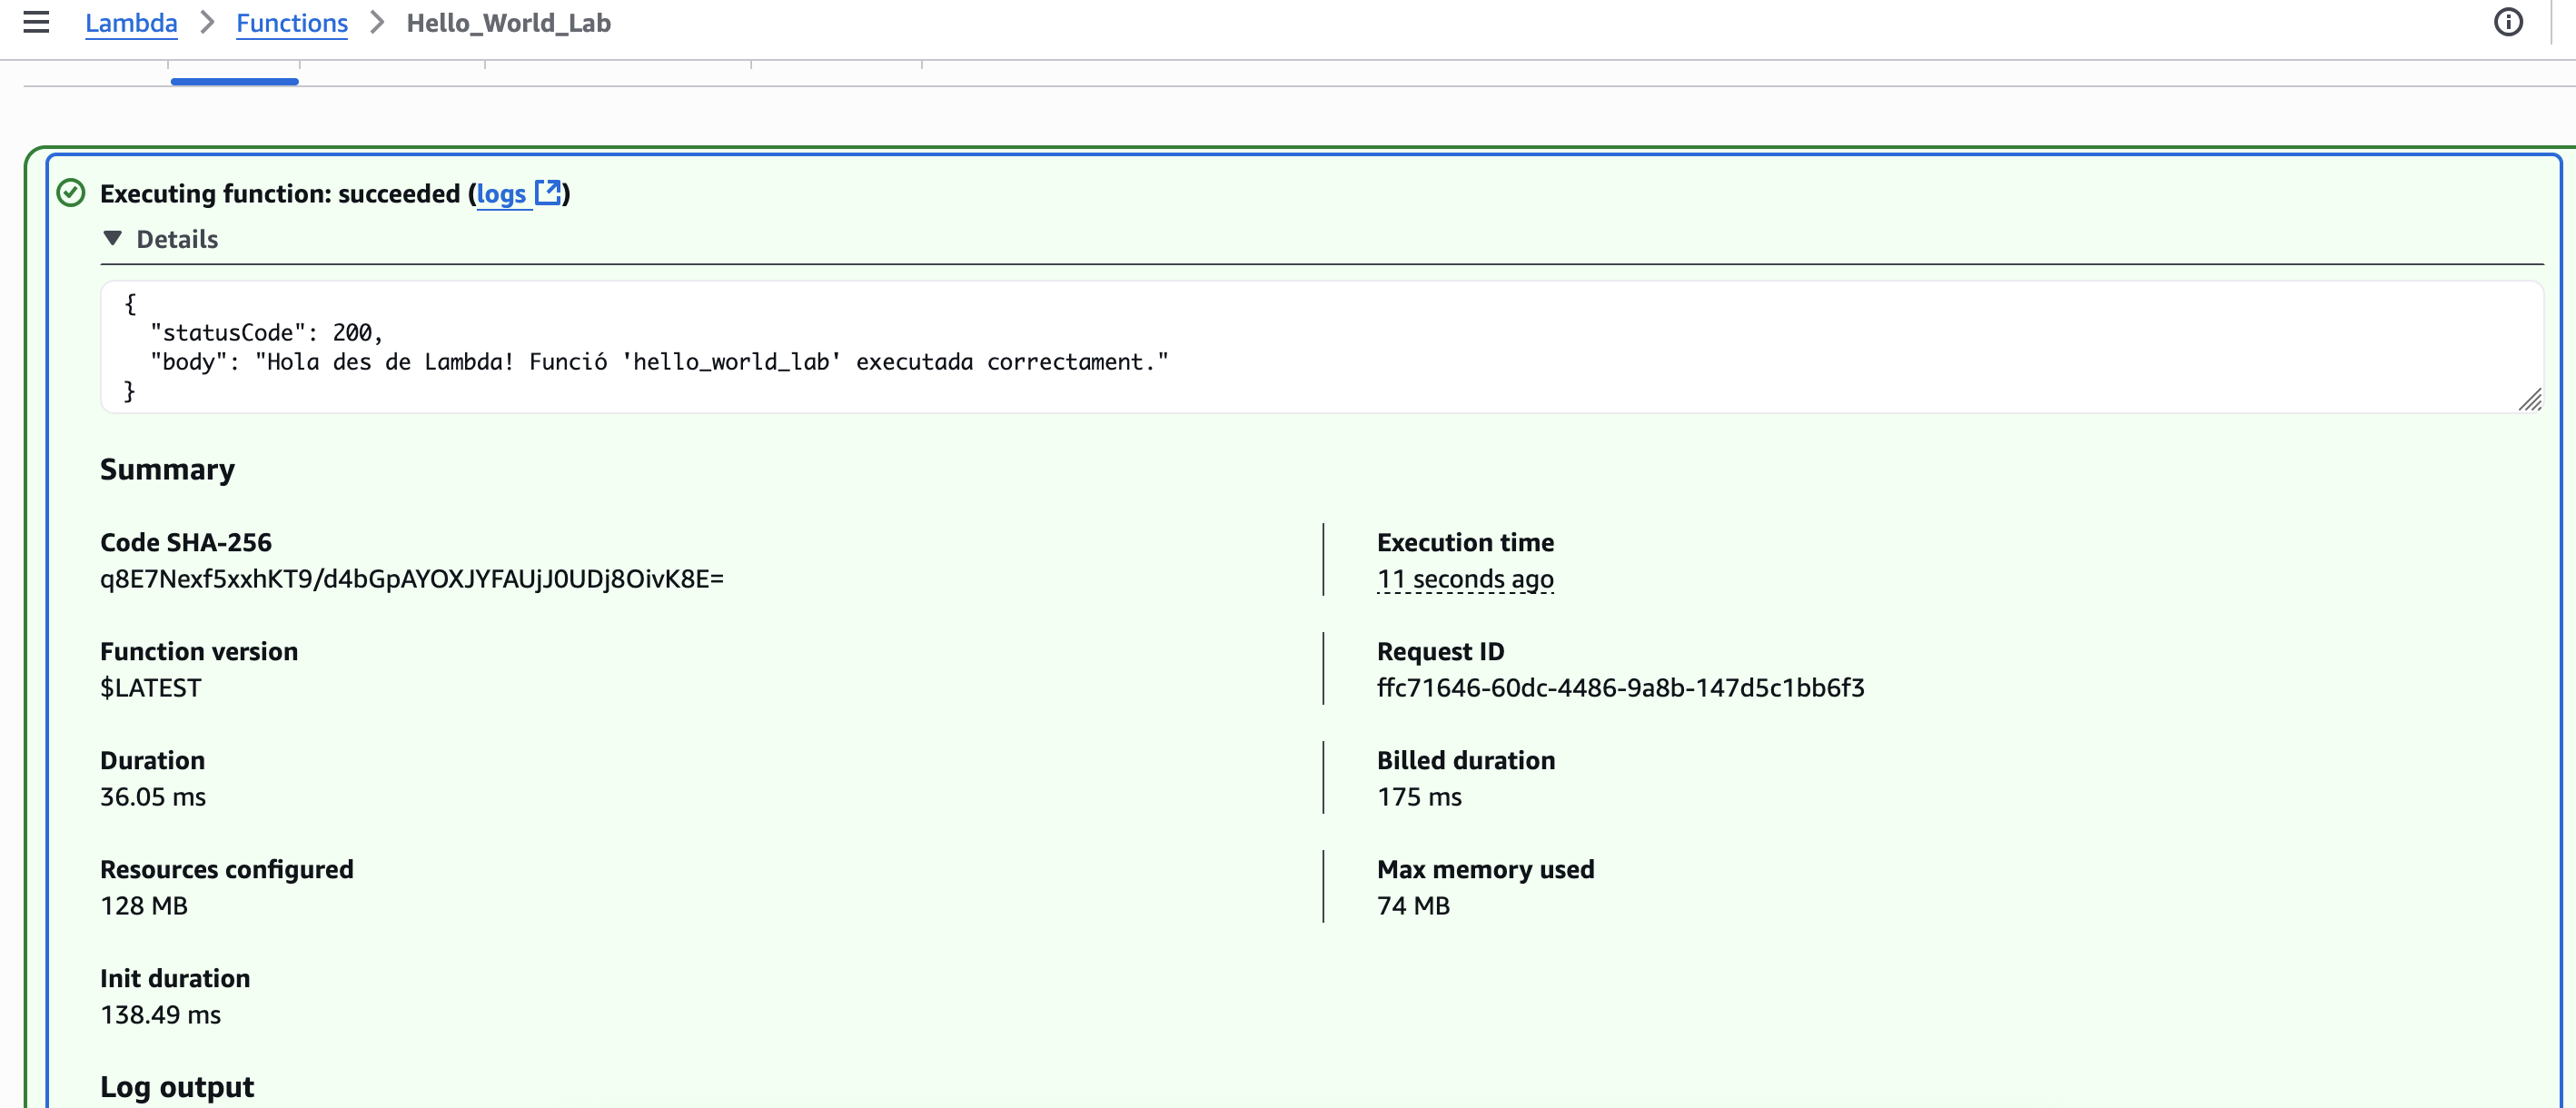Screen dimensions: 2576x1108
Task: Click the chevron after Lambda breadcrumb
Action: (207, 22)
